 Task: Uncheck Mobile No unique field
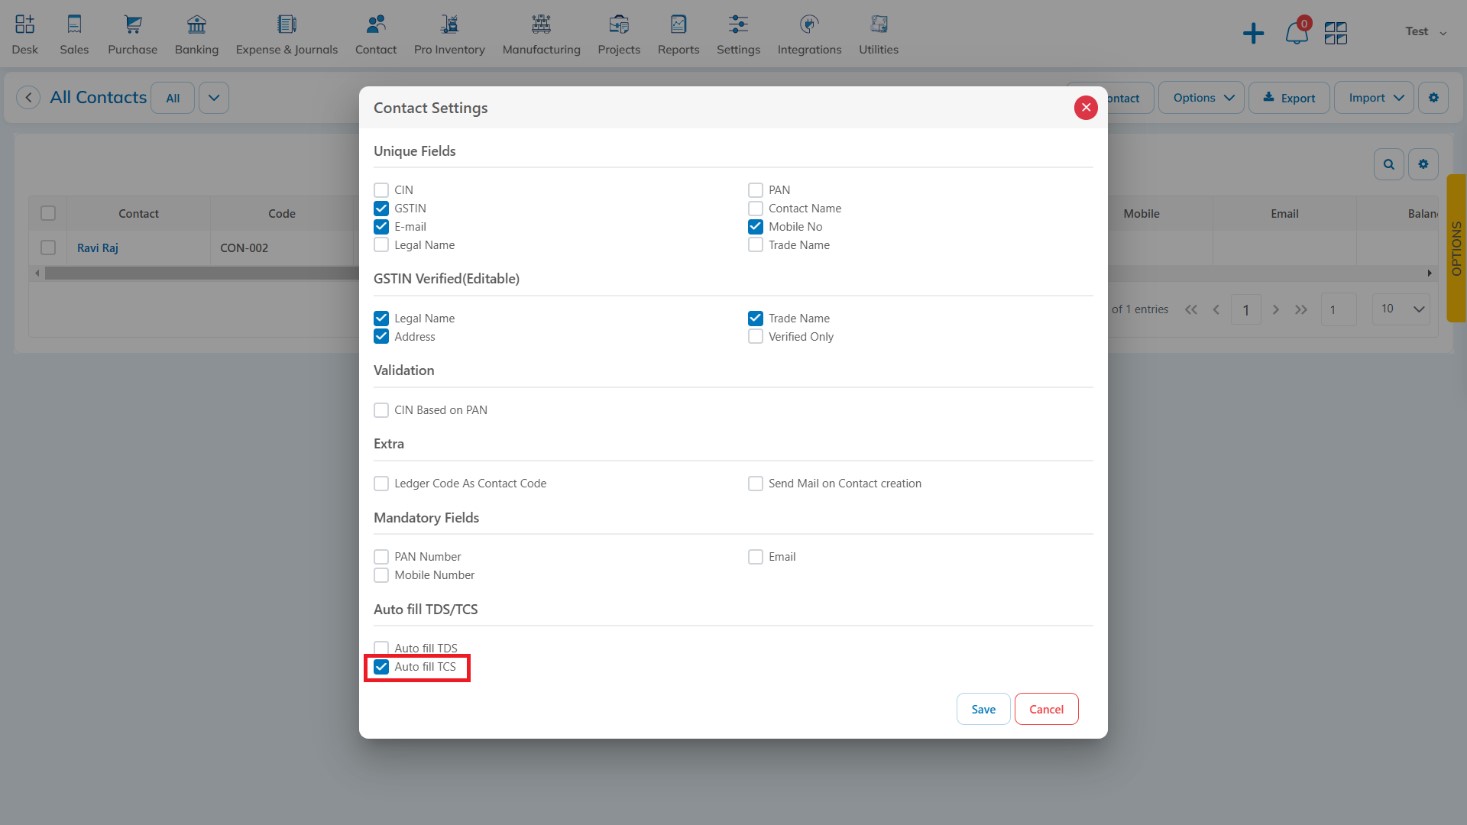pyautogui.click(x=755, y=227)
